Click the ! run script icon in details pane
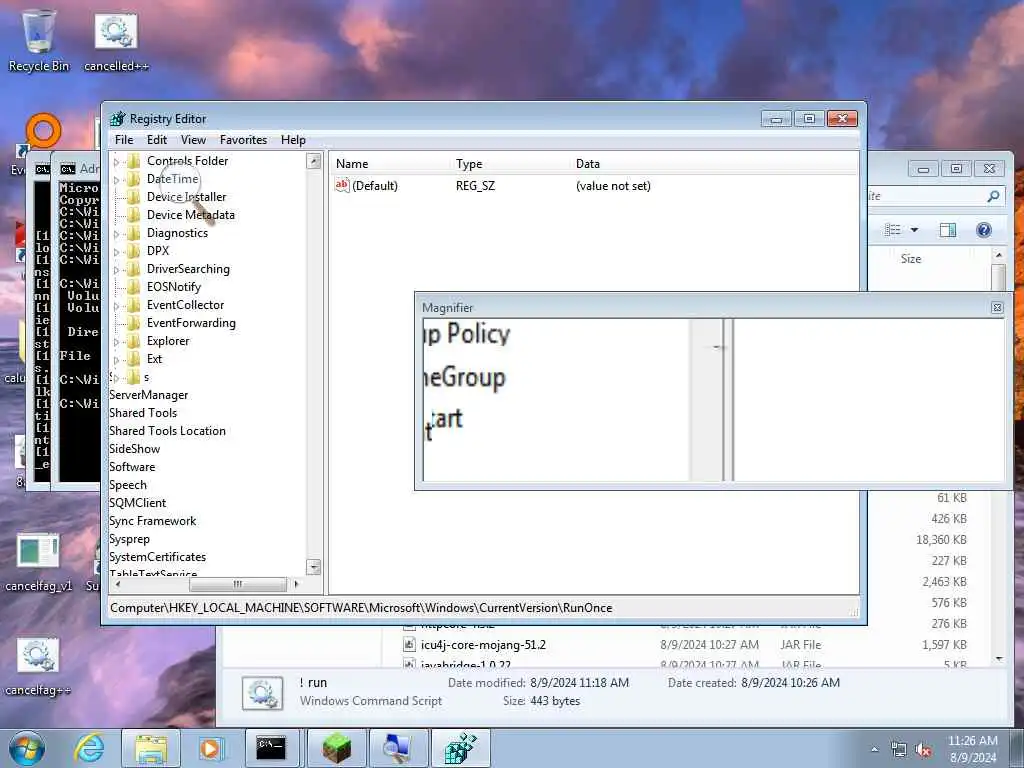Viewport: 1024px width, 768px height. [x=263, y=693]
